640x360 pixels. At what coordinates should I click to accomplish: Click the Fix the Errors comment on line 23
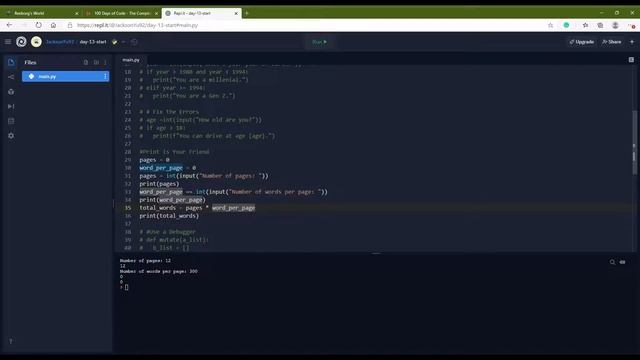[x=169, y=112]
